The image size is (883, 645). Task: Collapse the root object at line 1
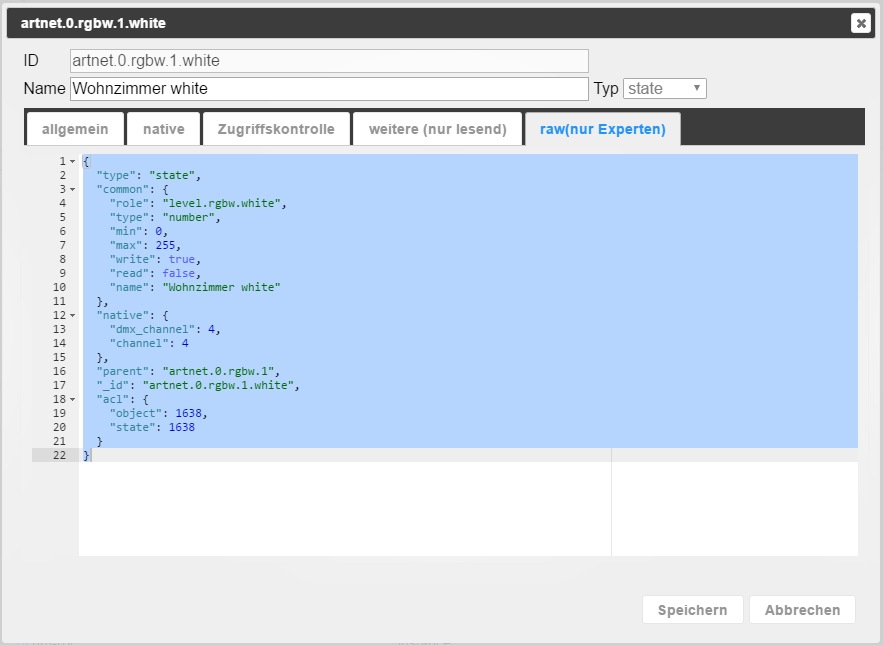[73, 162]
